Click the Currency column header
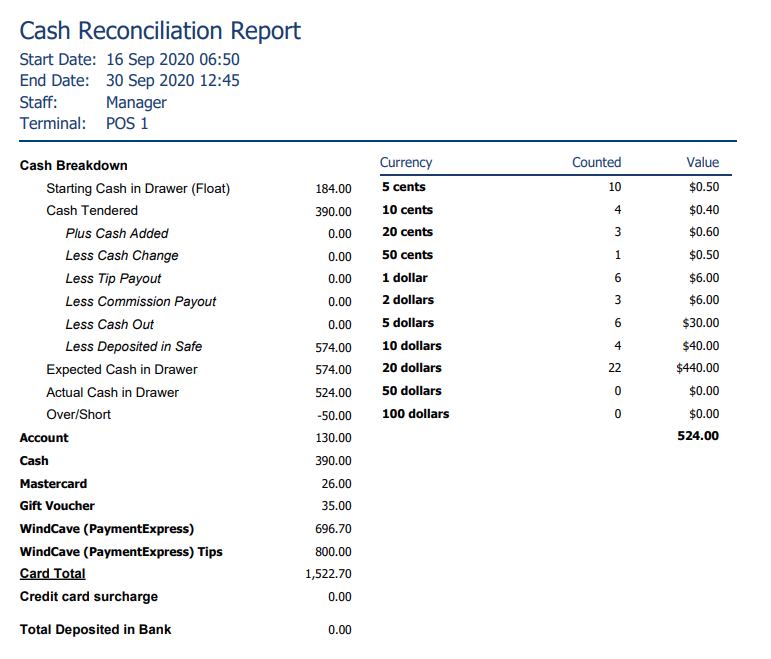 point(406,162)
